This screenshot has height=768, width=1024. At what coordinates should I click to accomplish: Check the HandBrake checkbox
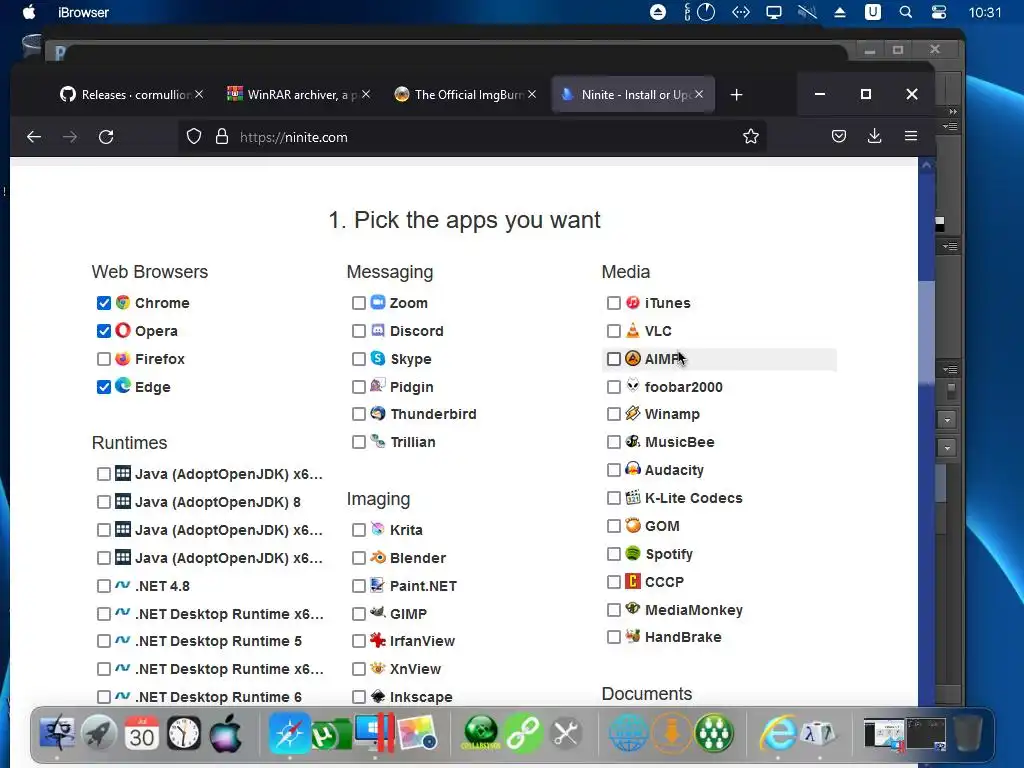tap(613, 637)
